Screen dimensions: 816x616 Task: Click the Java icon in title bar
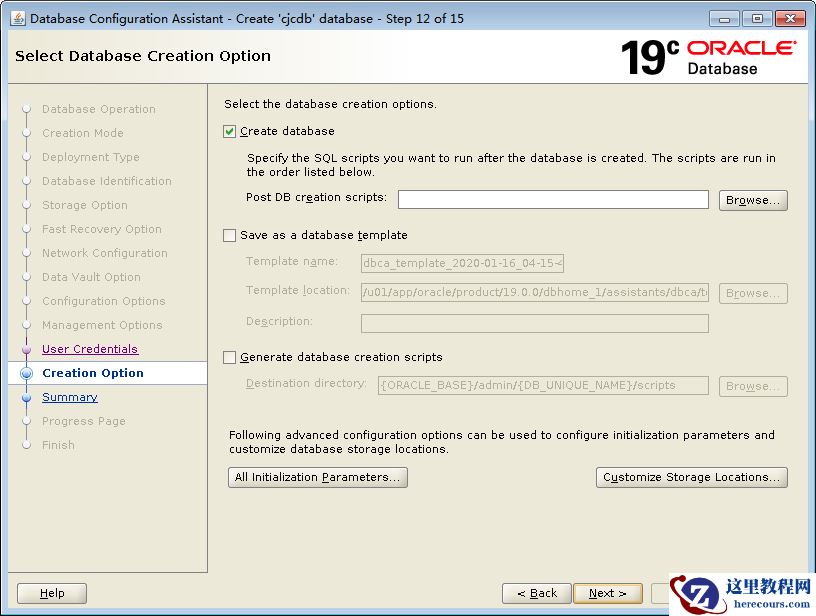pos(18,18)
